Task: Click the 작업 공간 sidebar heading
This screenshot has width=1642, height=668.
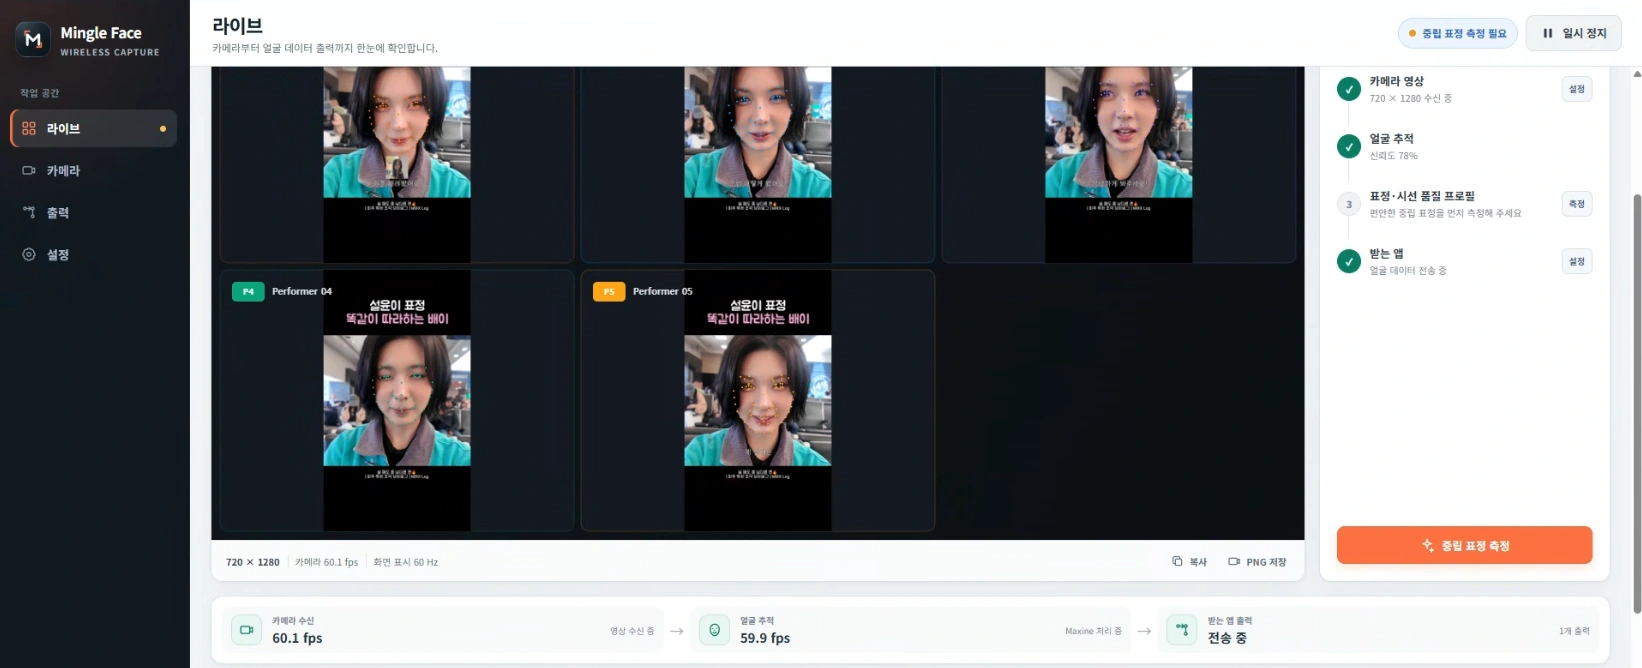Action: [x=40, y=93]
